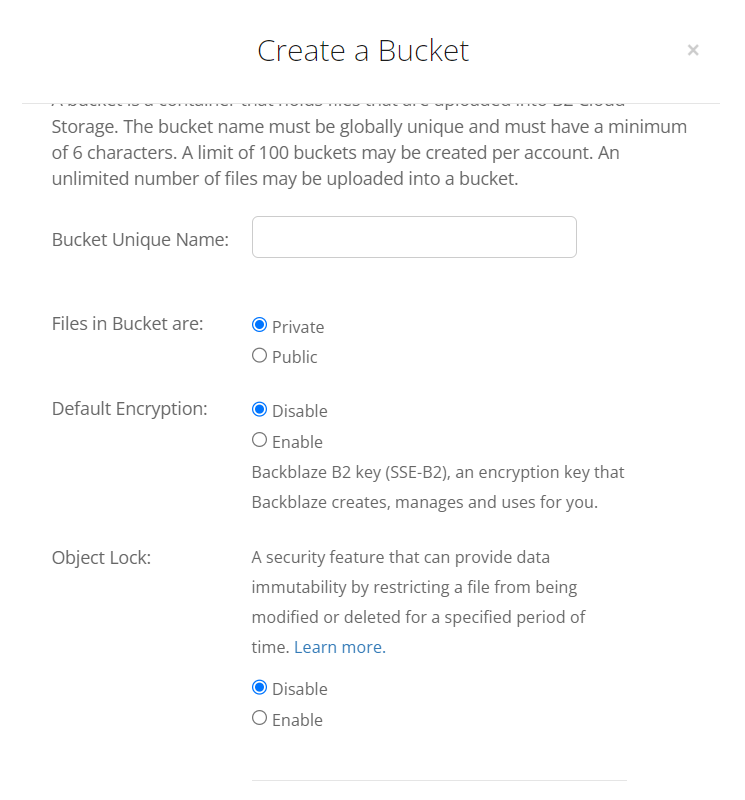This screenshot has height=800, width=745.
Task: Select Public for files in bucket
Action: point(260,355)
